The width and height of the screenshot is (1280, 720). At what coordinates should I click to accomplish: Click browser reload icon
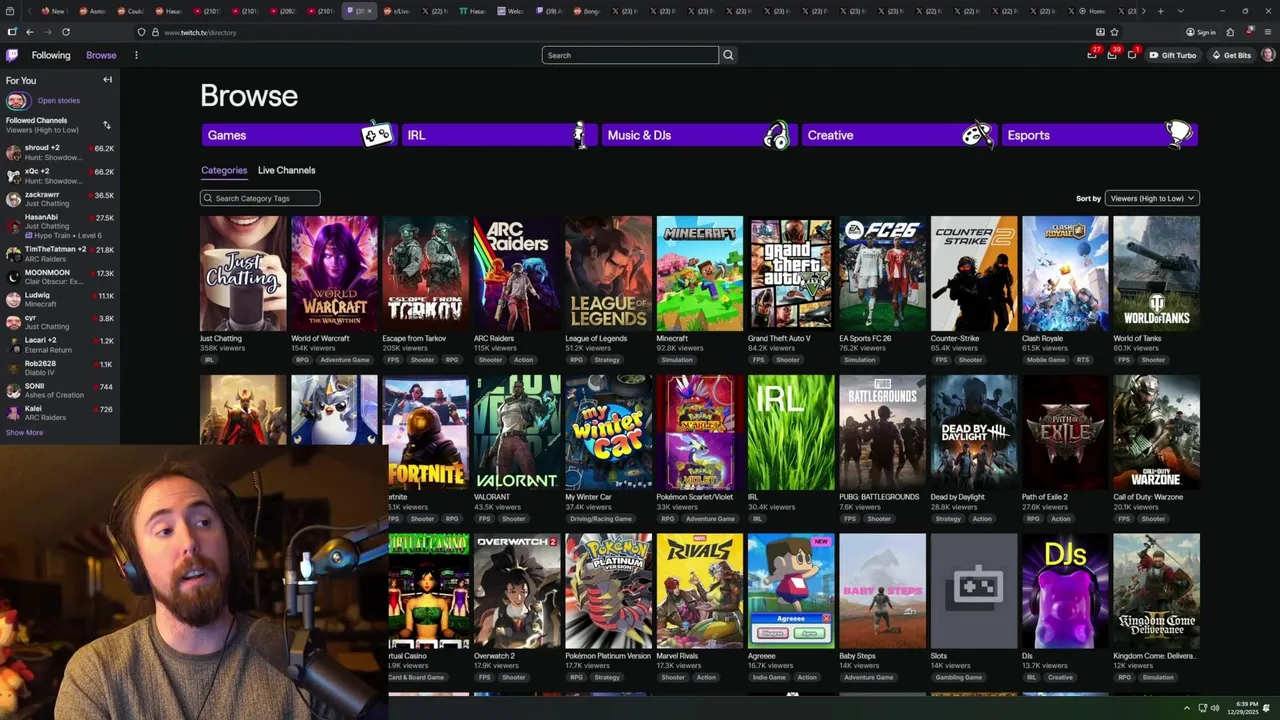coord(66,32)
